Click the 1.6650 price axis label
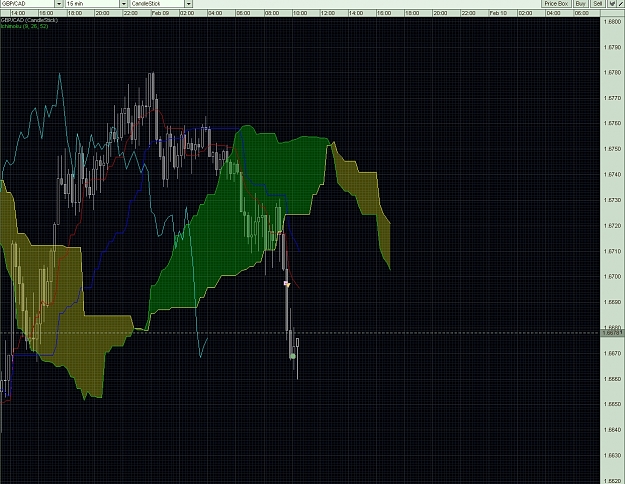 coord(613,404)
